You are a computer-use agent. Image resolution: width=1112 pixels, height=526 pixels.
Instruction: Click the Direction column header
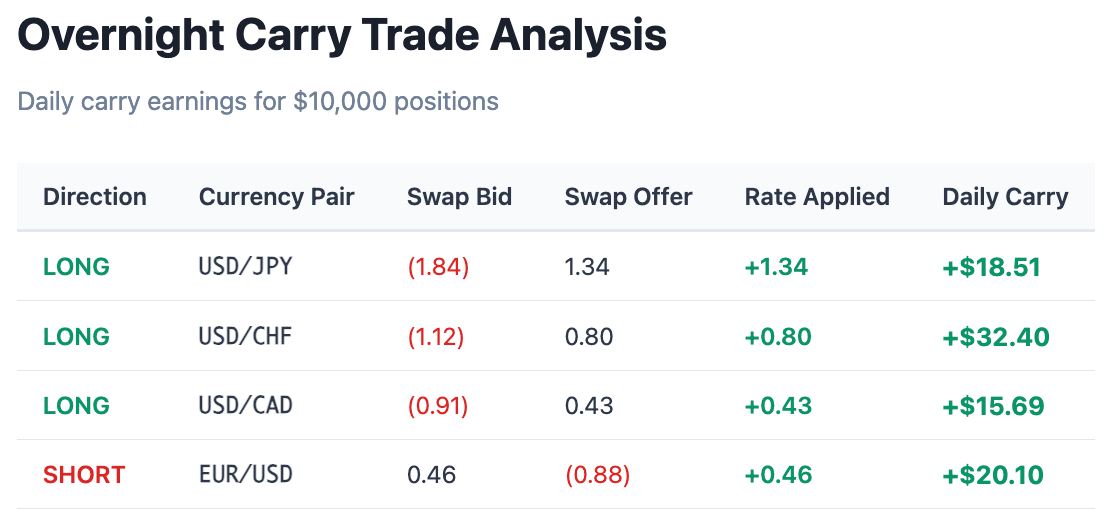tap(95, 197)
